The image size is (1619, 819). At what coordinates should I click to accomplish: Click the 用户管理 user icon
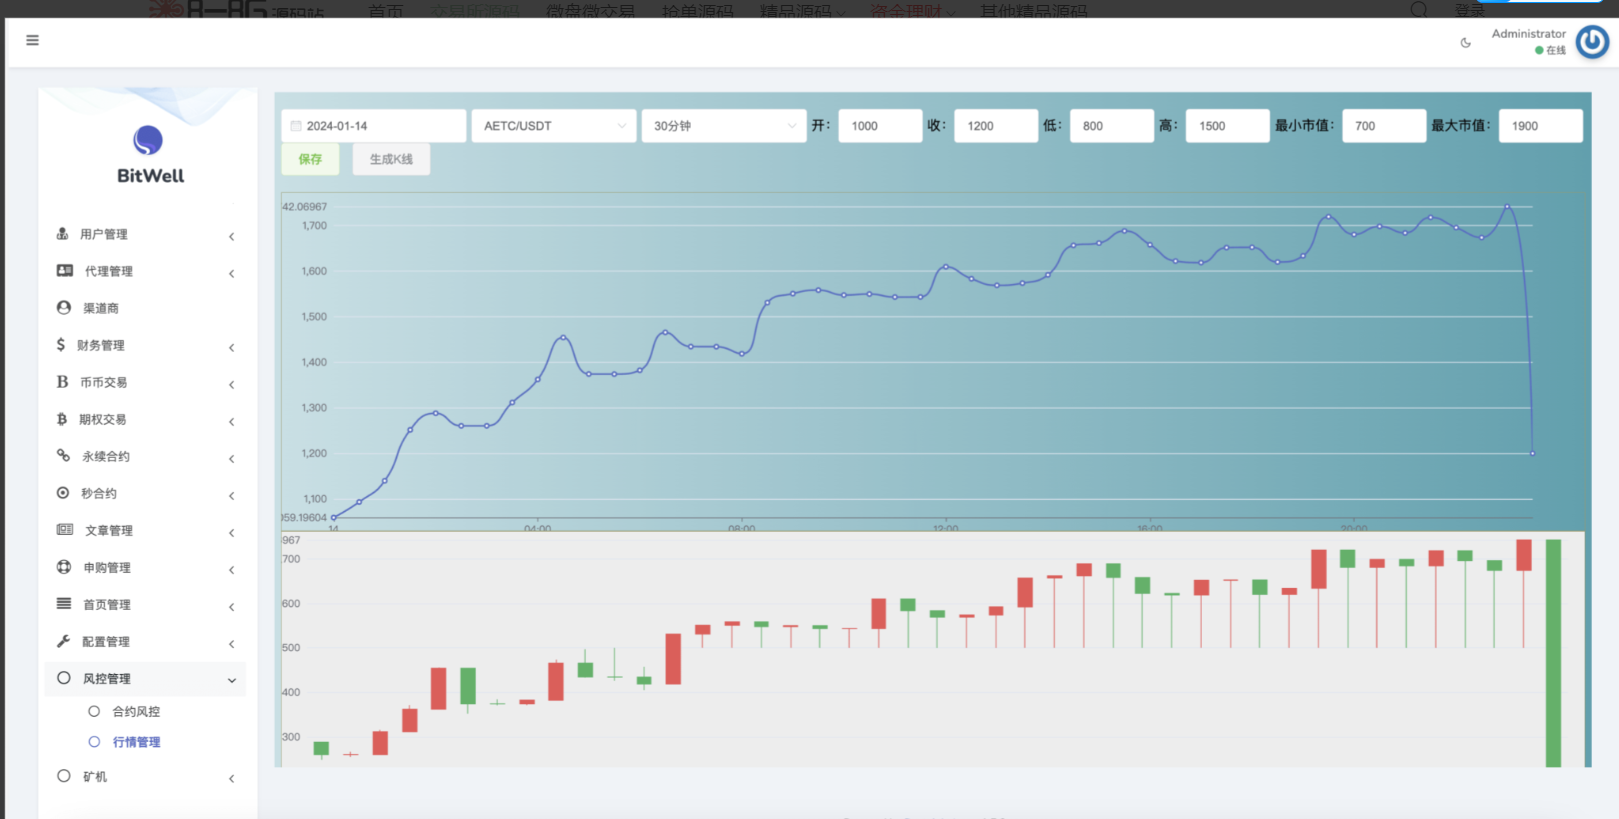pyautogui.click(x=63, y=234)
